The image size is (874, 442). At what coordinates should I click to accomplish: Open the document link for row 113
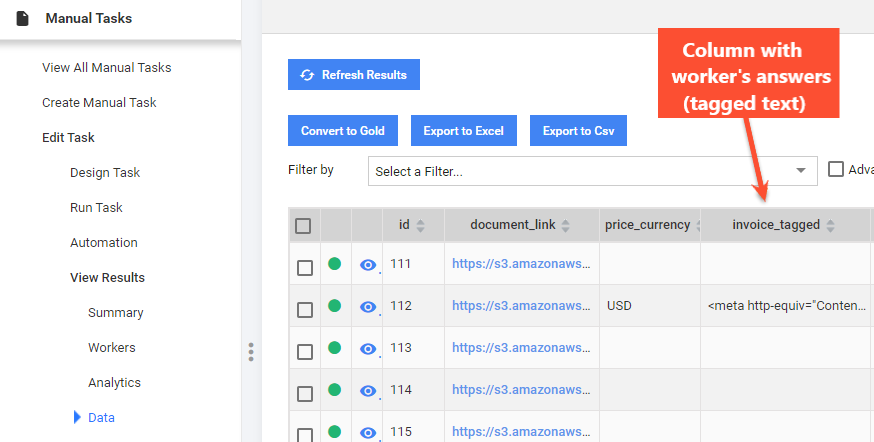pos(521,347)
